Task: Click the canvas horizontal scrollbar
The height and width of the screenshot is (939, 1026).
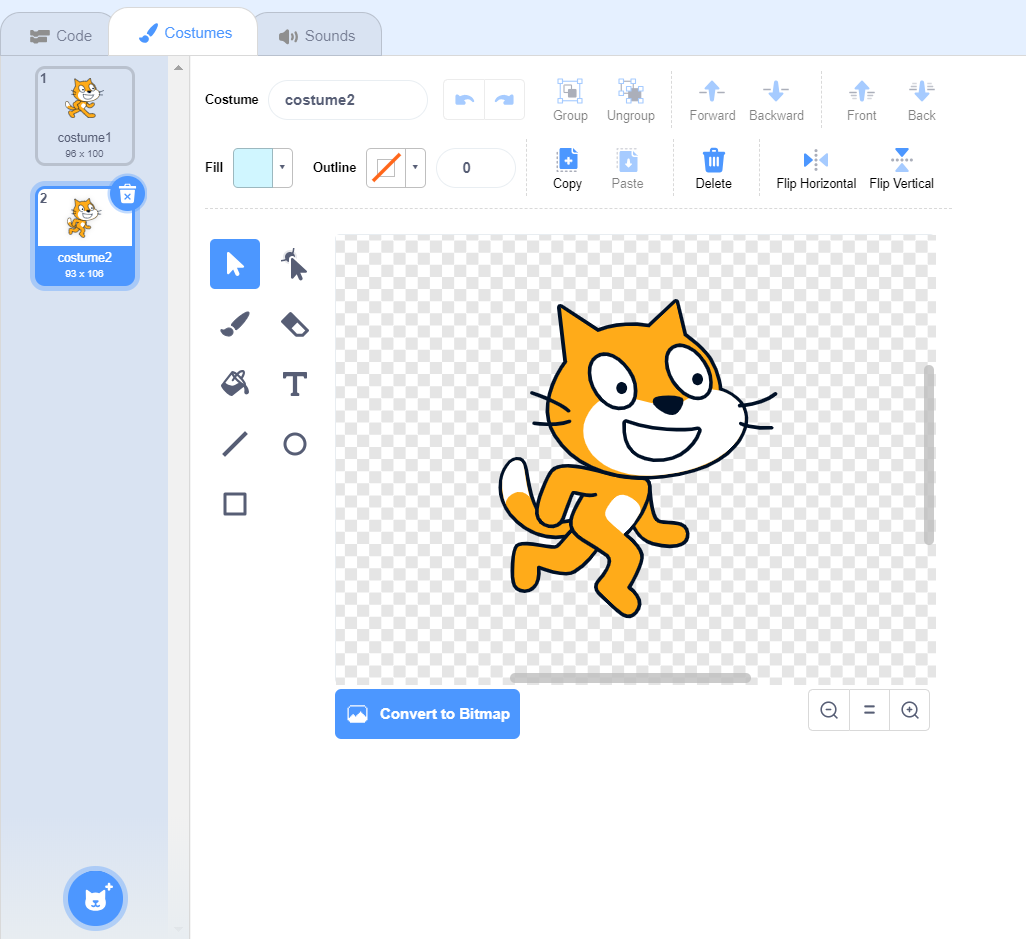Action: pyautogui.click(x=630, y=678)
